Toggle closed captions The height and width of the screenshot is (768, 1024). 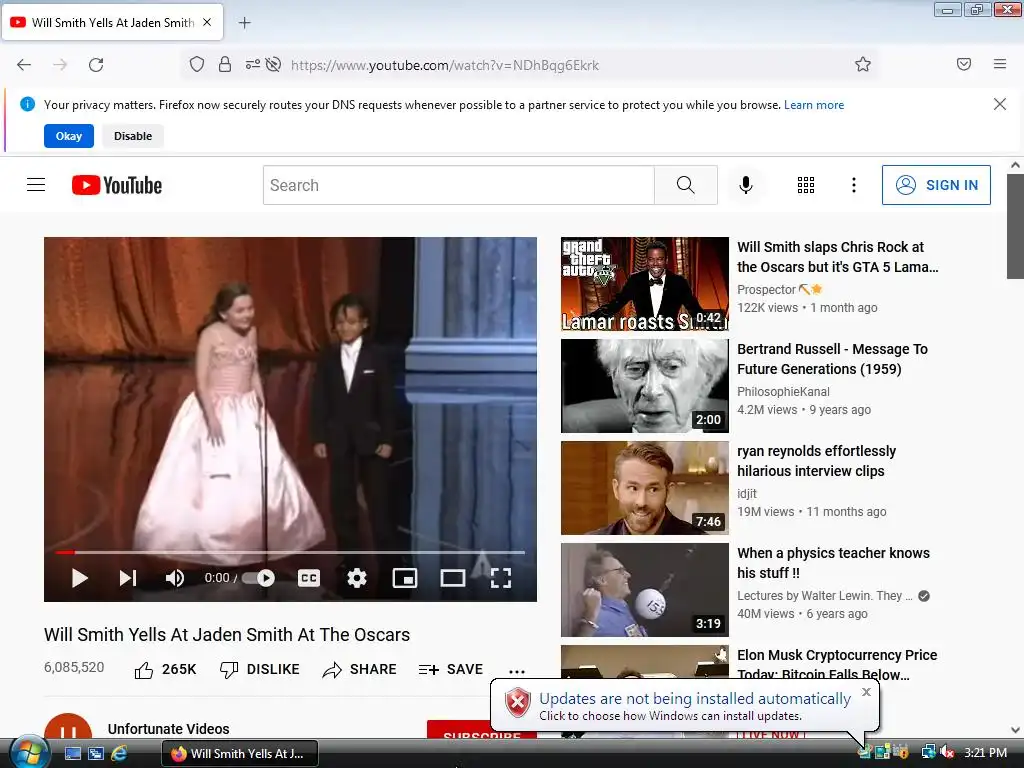click(x=309, y=578)
